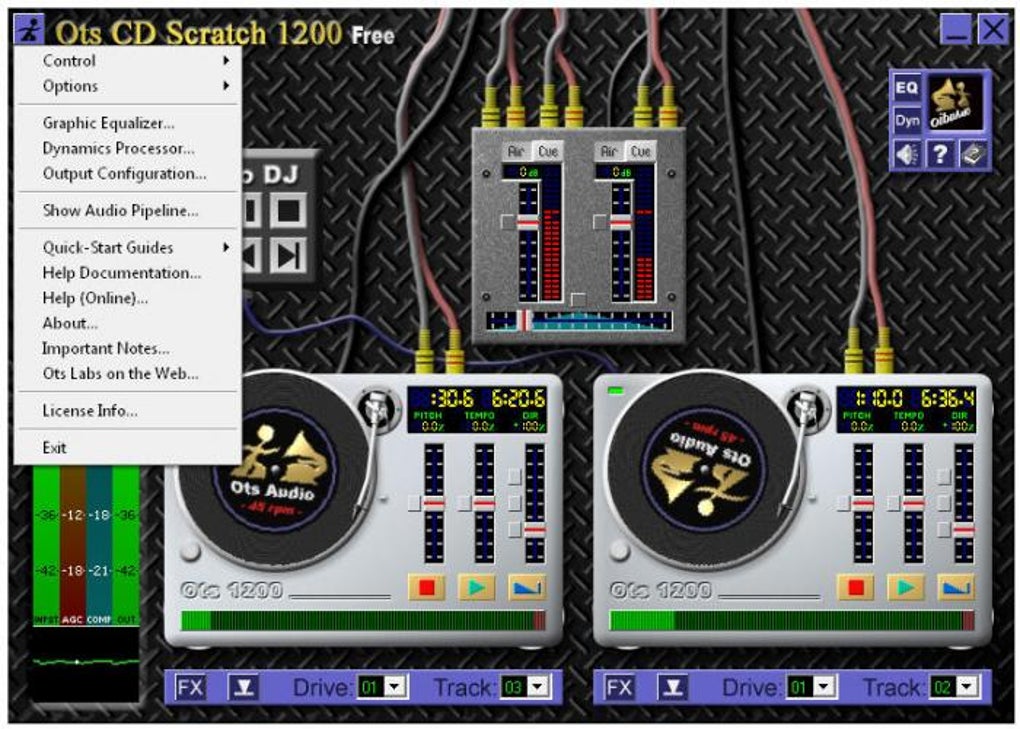Image resolution: width=1020 pixels, height=729 pixels.
Task: Click the tonearm on the right turntable
Action: point(803,449)
